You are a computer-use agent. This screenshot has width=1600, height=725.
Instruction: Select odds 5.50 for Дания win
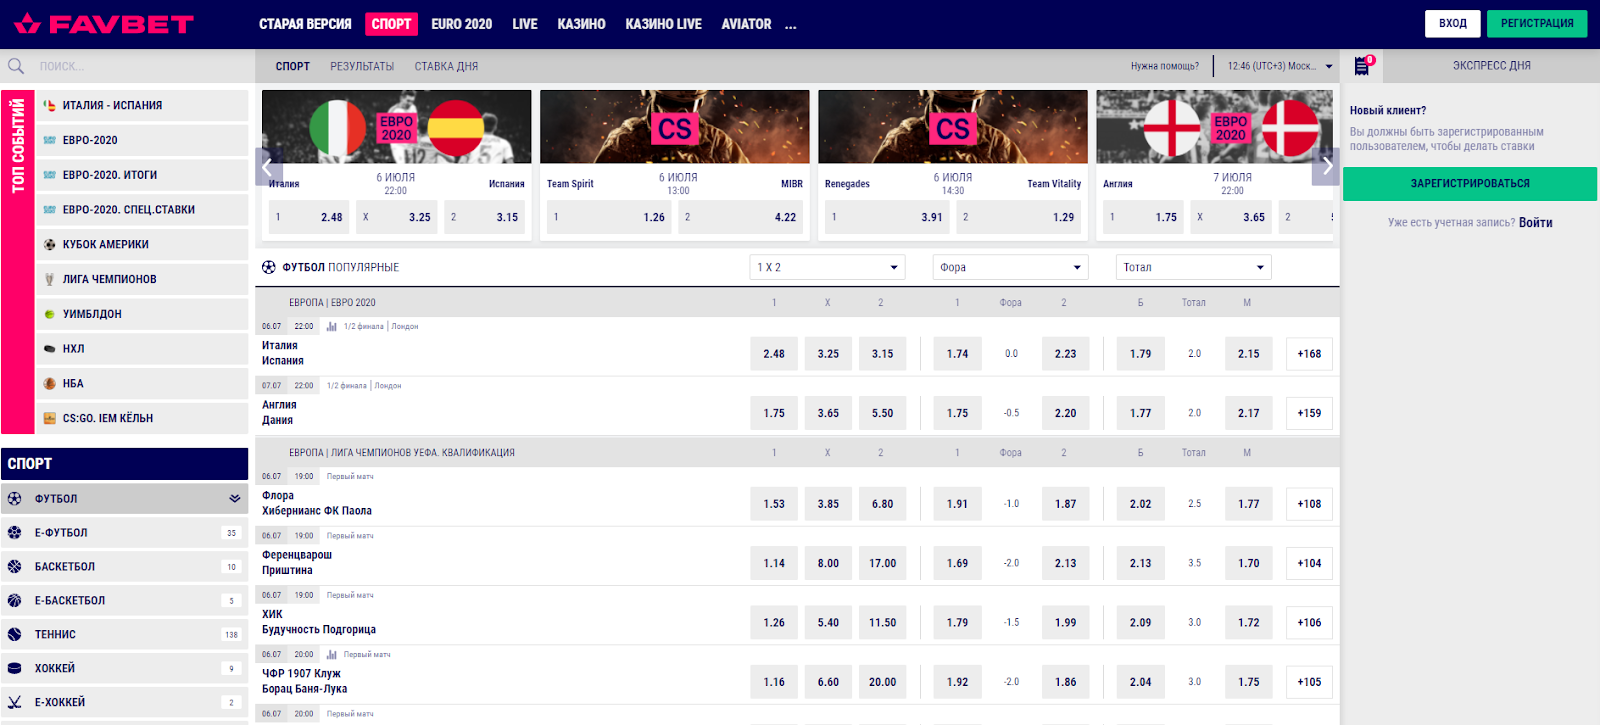click(x=882, y=413)
